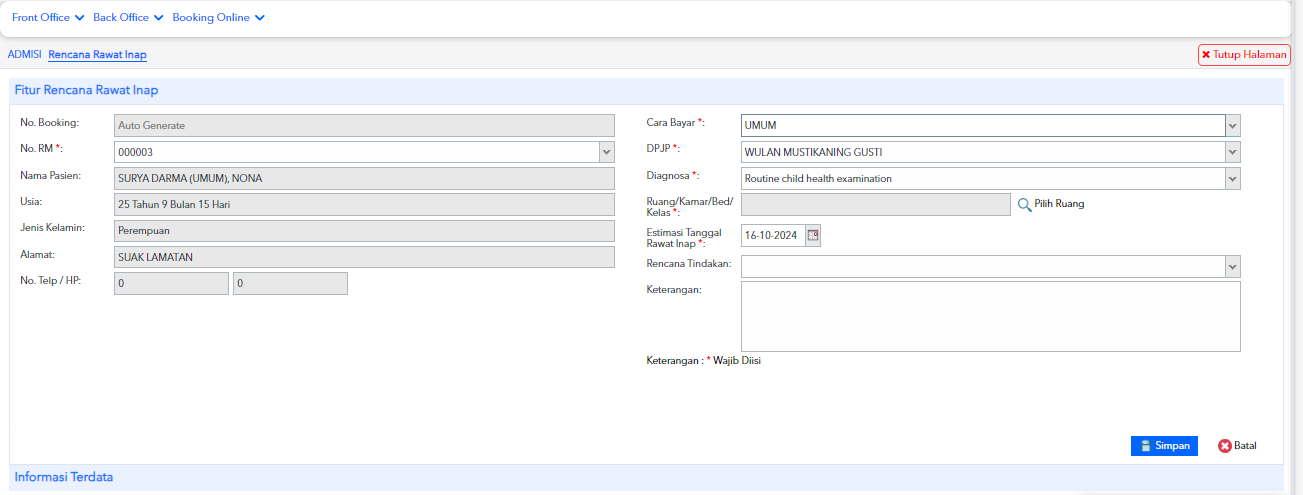This screenshot has height=495, width=1303.
Task: Expand the Cara Bayar dropdown
Action: point(1233,126)
